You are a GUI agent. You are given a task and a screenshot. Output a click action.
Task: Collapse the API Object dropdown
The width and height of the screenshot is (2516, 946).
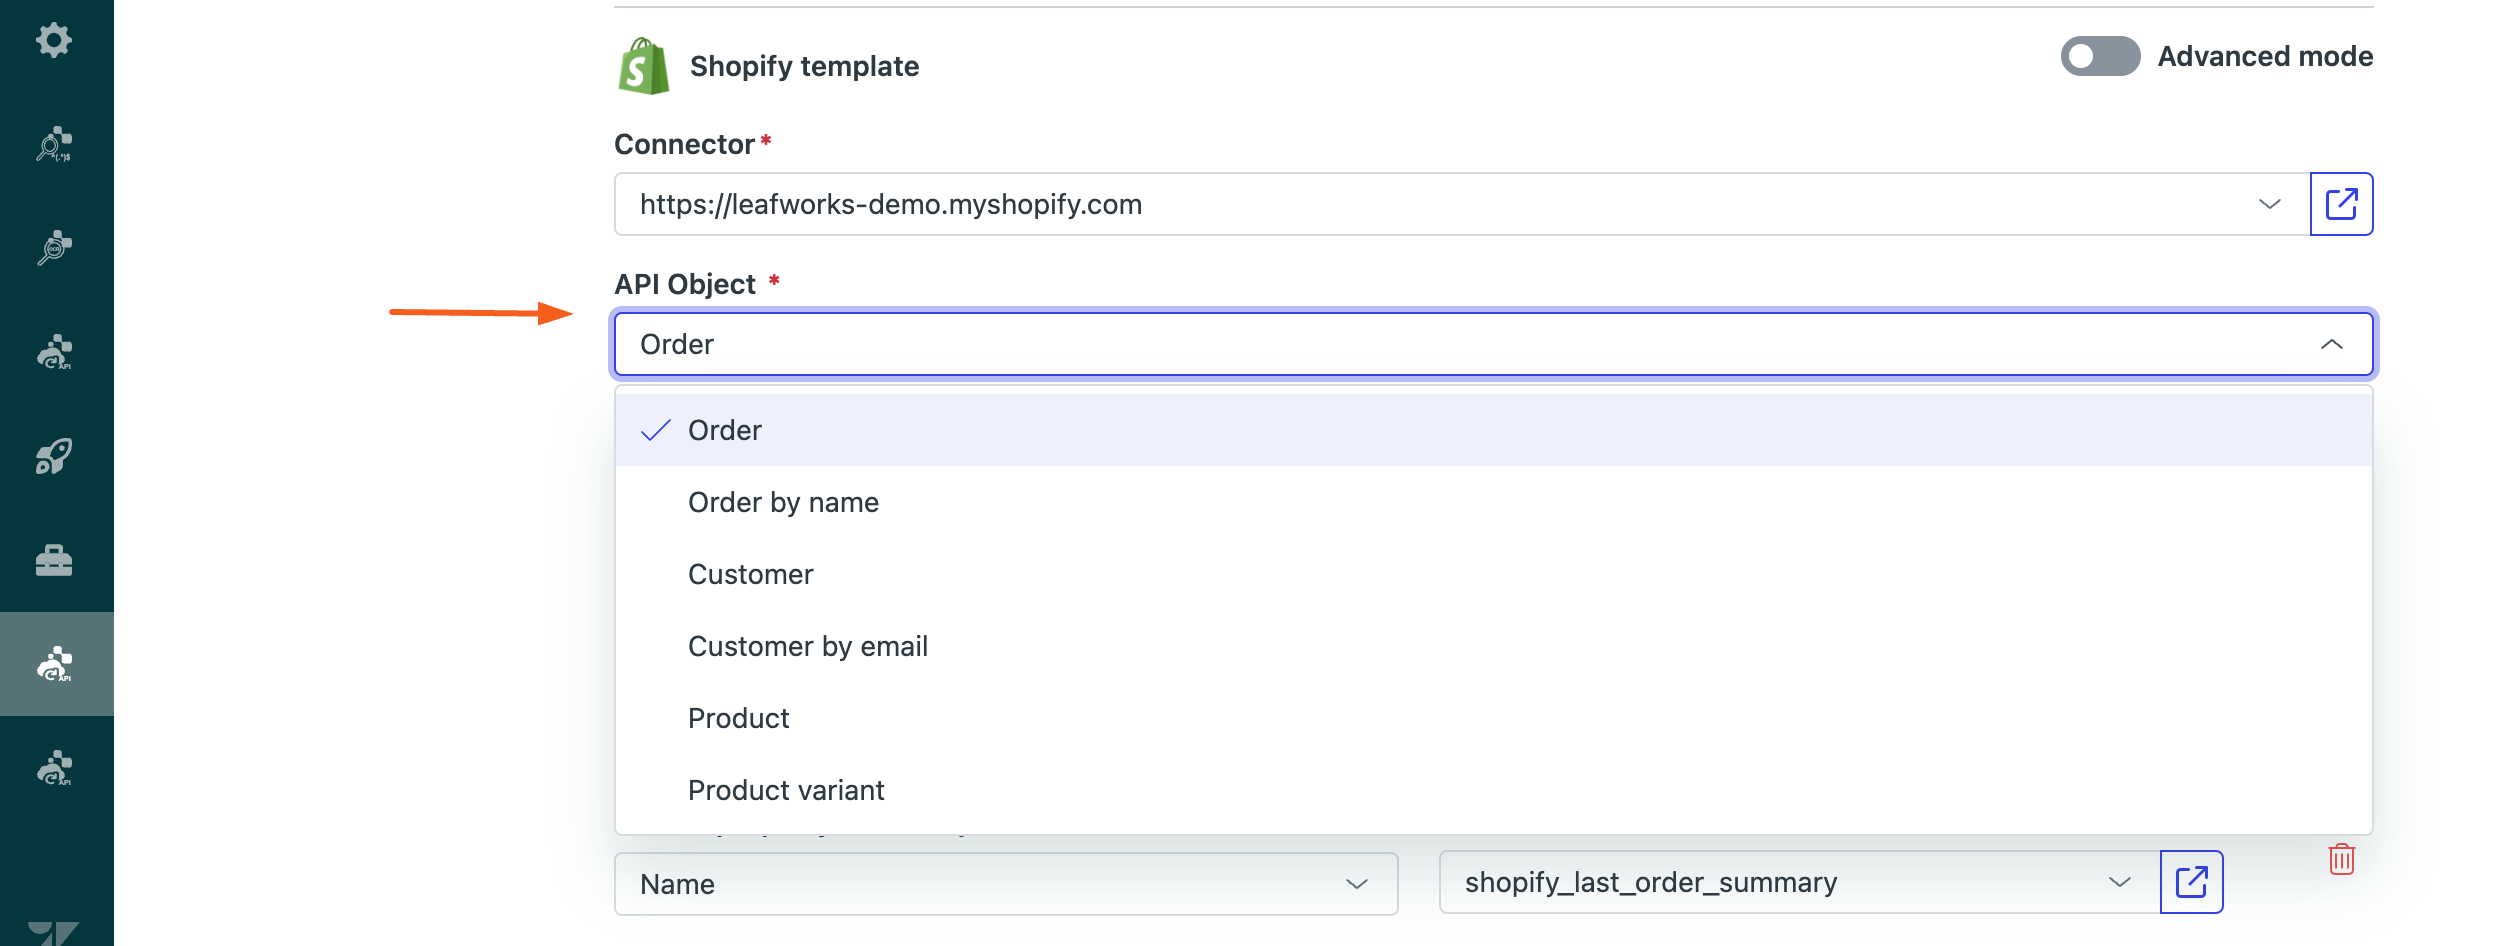(x=1494, y=344)
